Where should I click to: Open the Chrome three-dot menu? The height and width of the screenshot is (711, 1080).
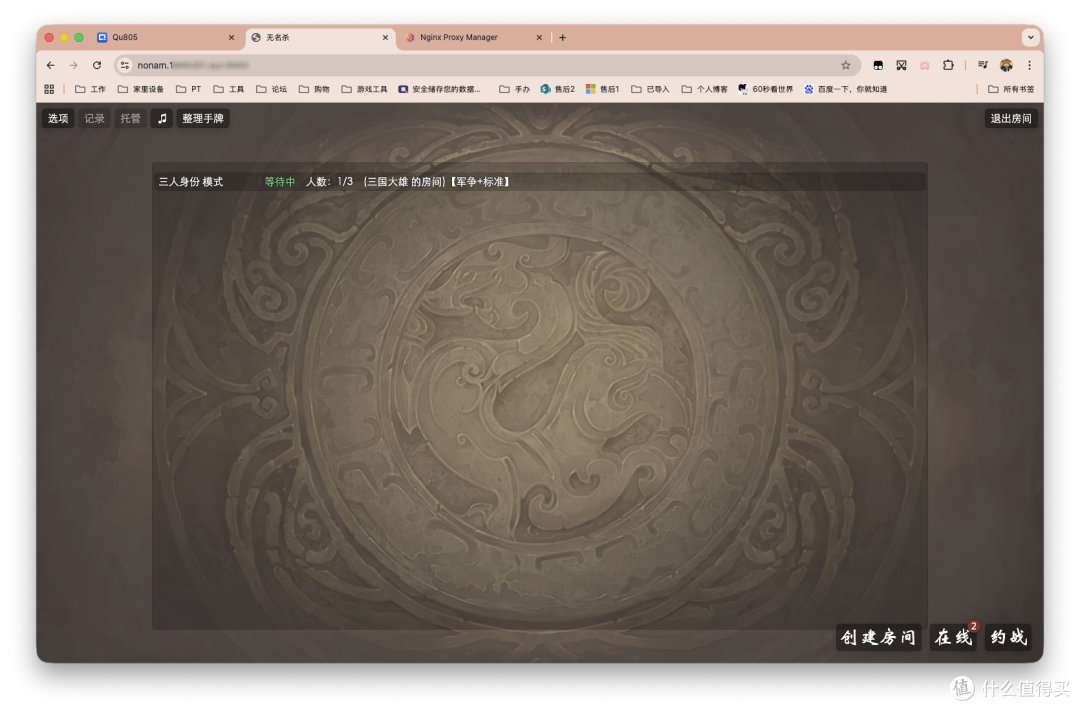(x=1030, y=65)
